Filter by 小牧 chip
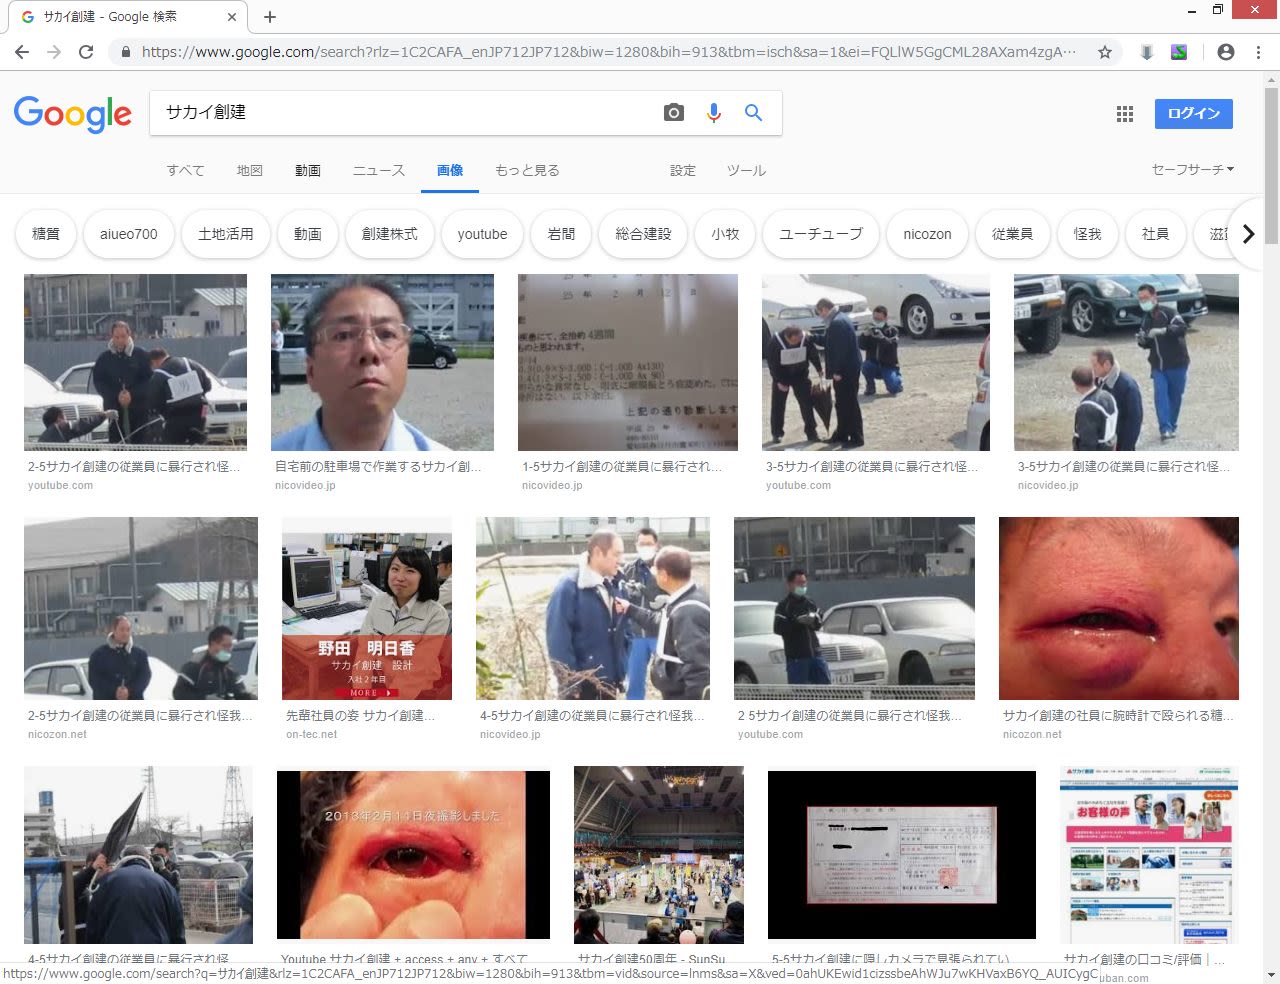Screen dimensions: 1280x984 point(725,234)
